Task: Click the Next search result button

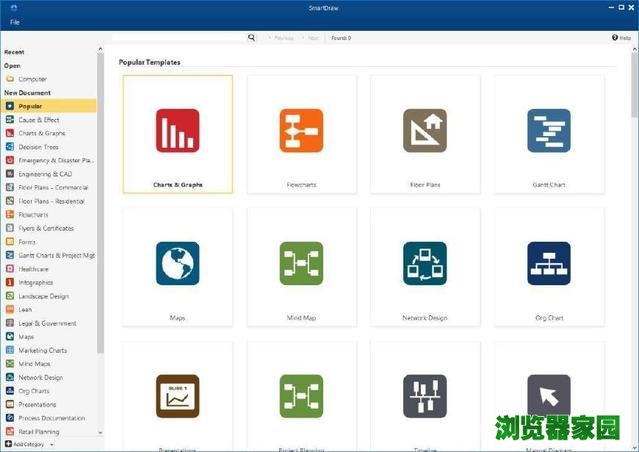Action: (x=312, y=38)
